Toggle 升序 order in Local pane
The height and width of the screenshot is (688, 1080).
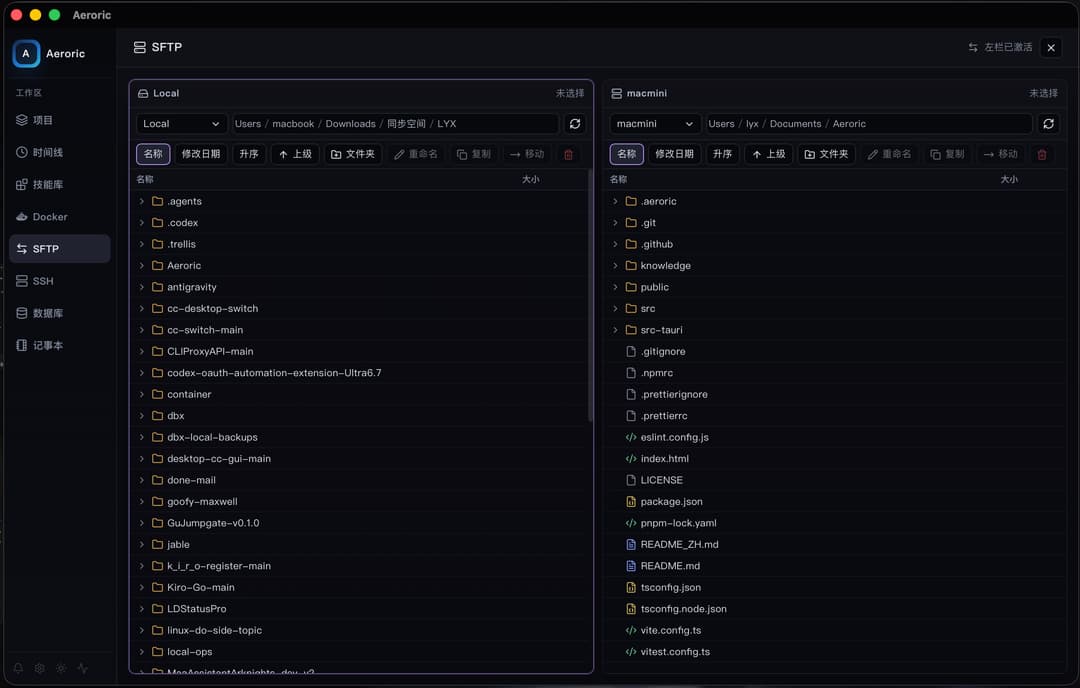(249, 154)
